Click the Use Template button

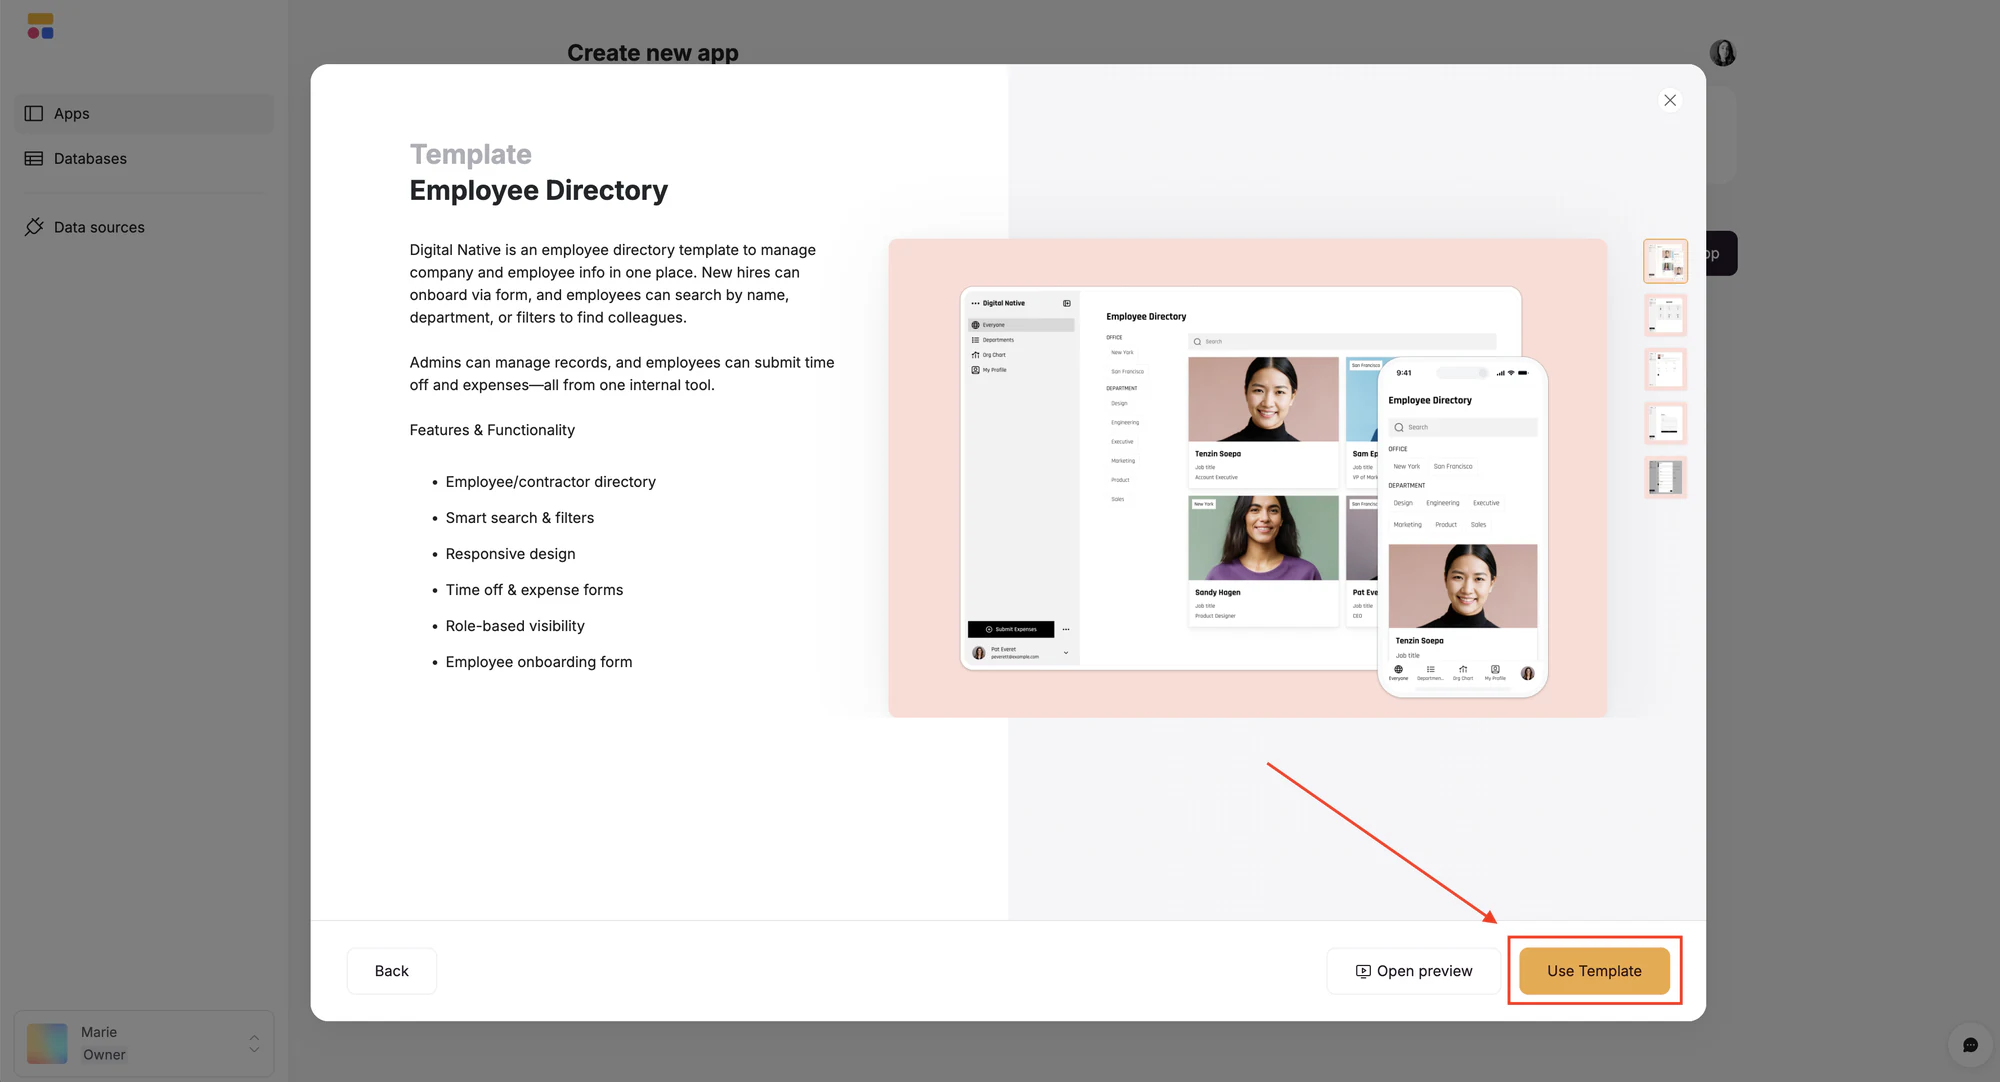click(x=1594, y=971)
